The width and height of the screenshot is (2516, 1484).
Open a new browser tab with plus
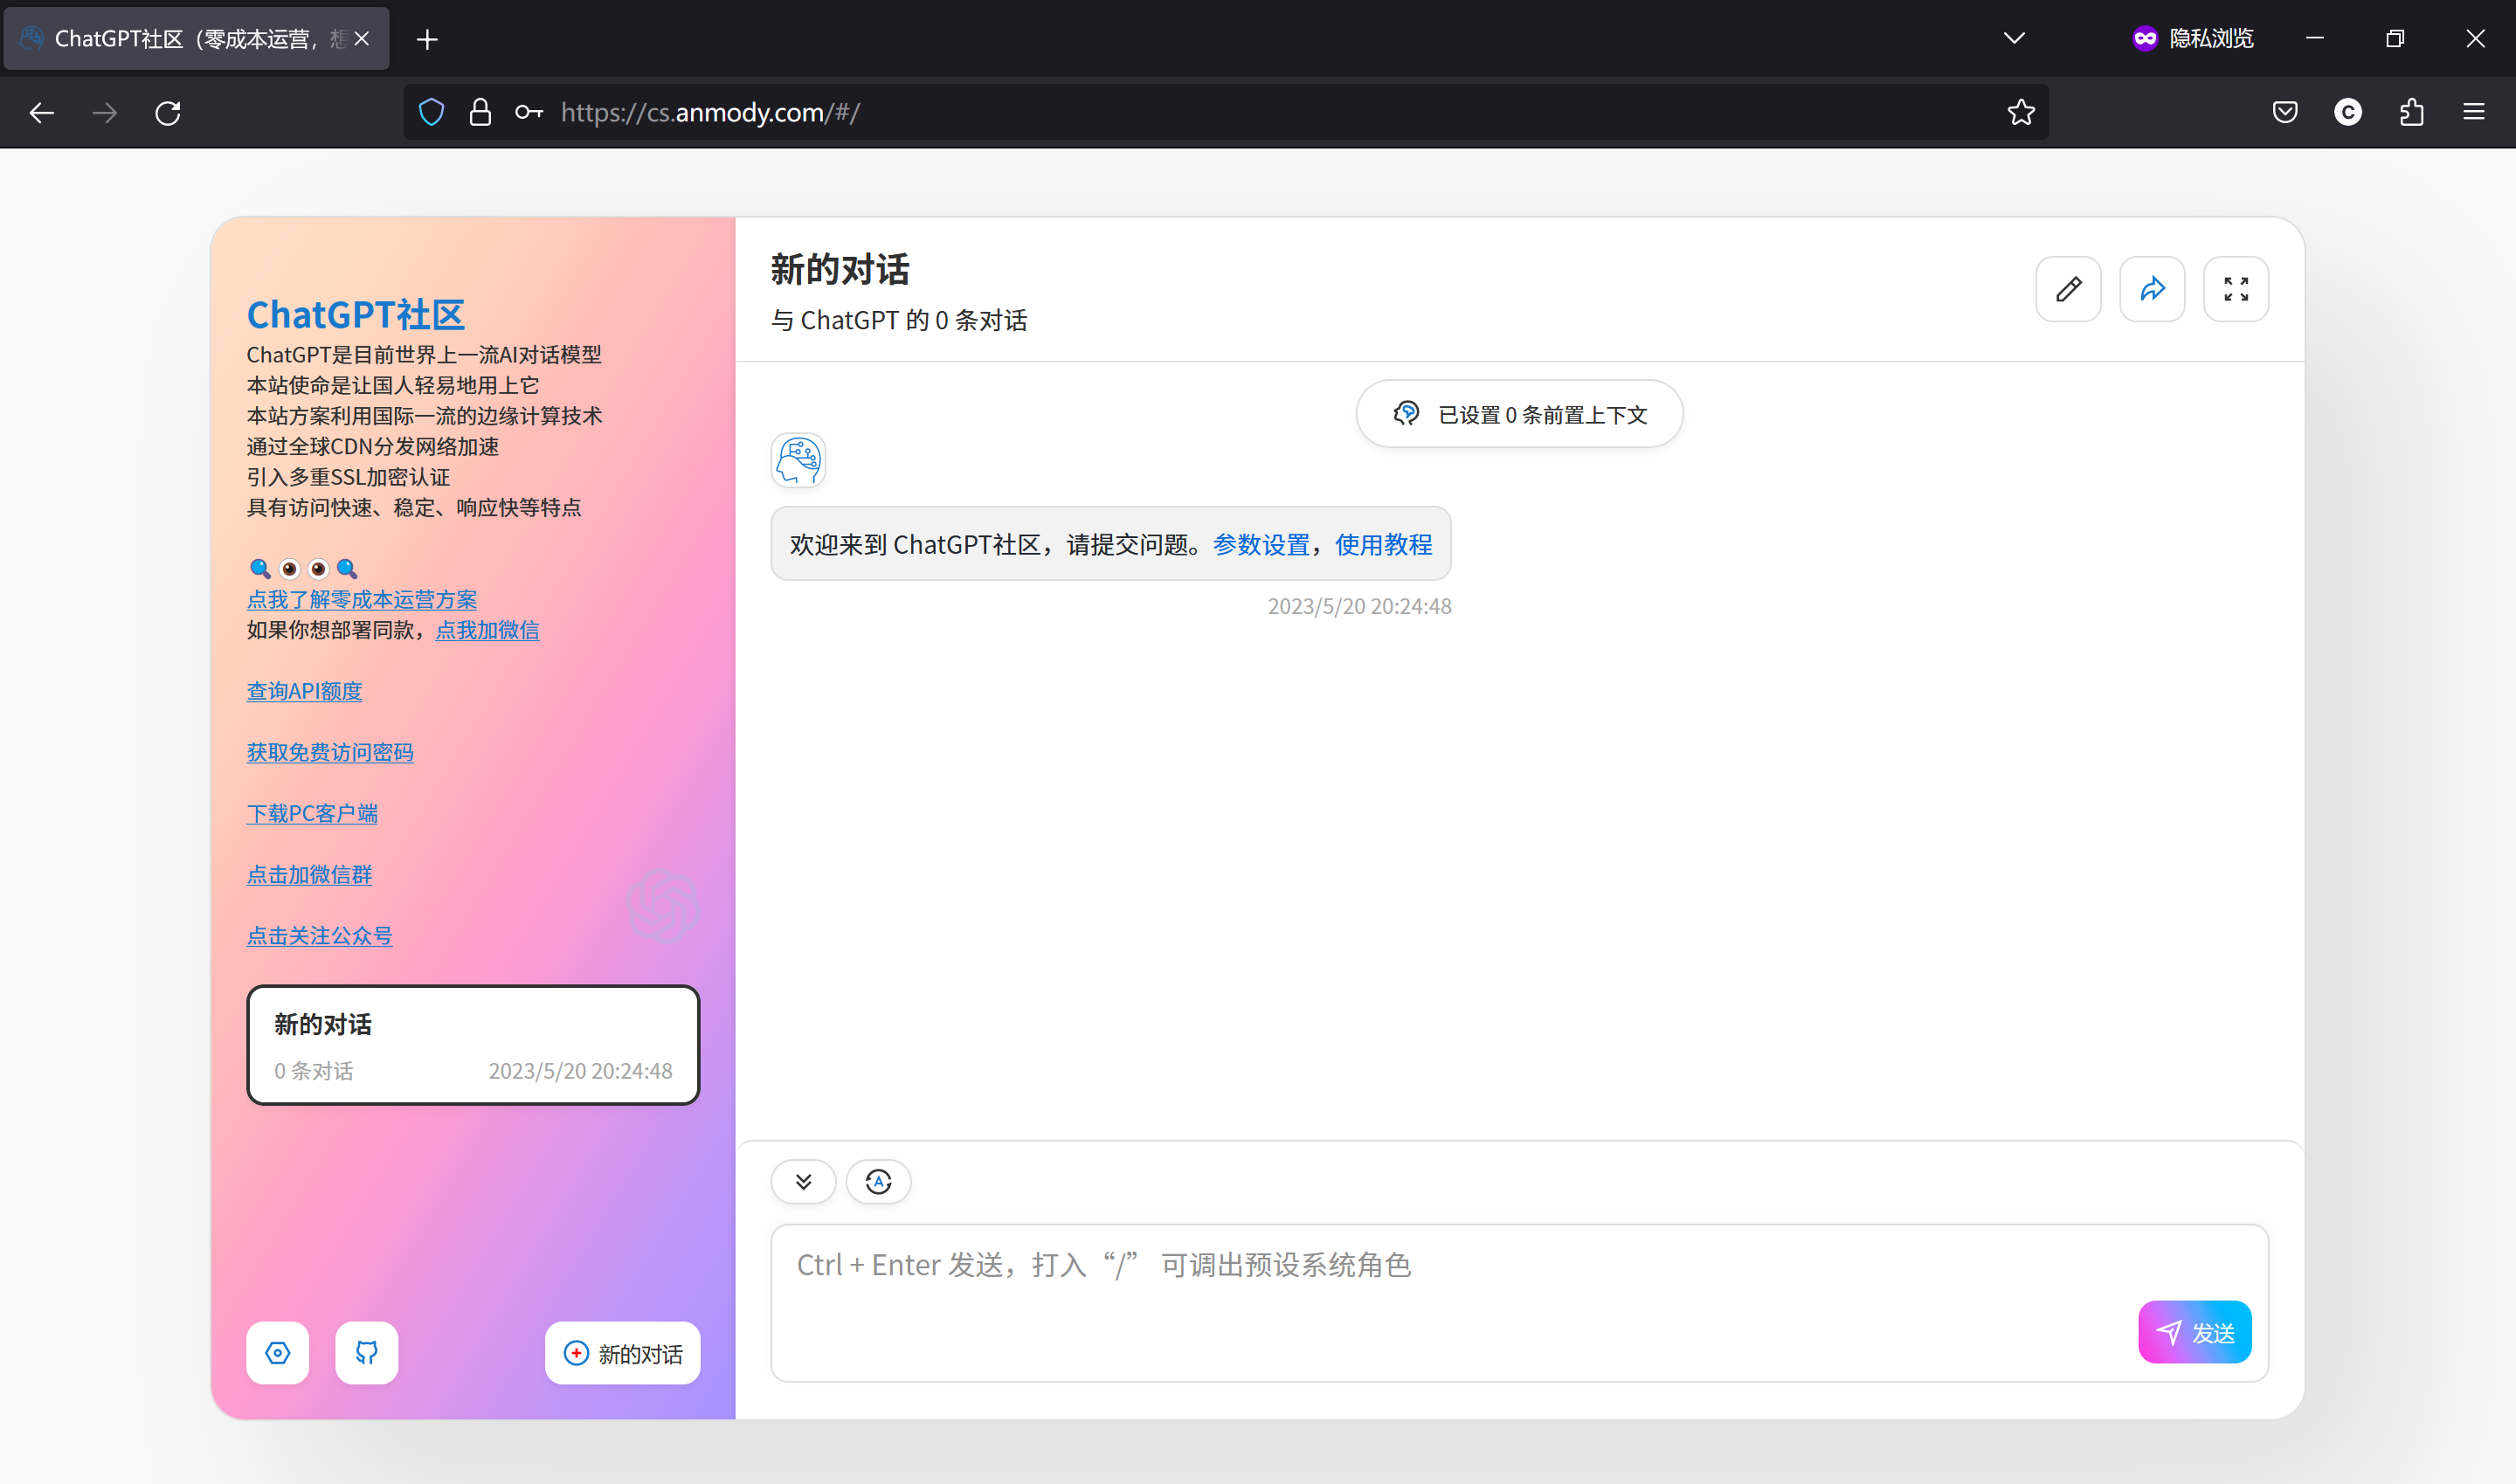[x=427, y=39]
